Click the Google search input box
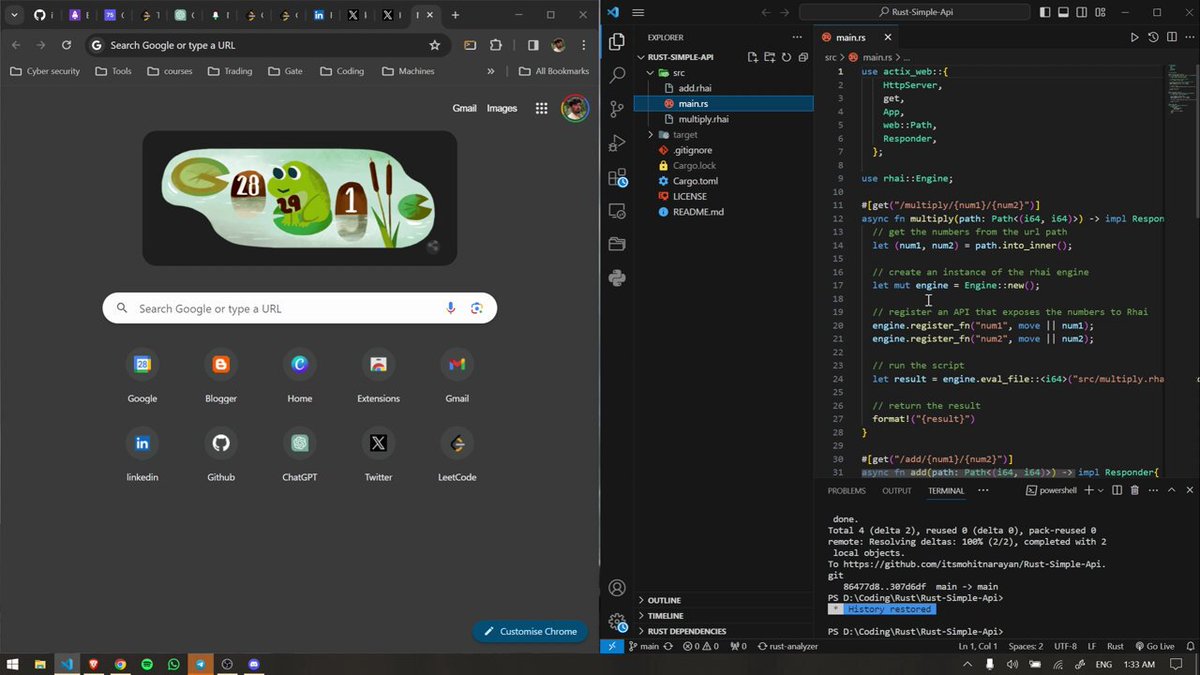The height and width of the screenshot is (675, 1200). [299, 308]
